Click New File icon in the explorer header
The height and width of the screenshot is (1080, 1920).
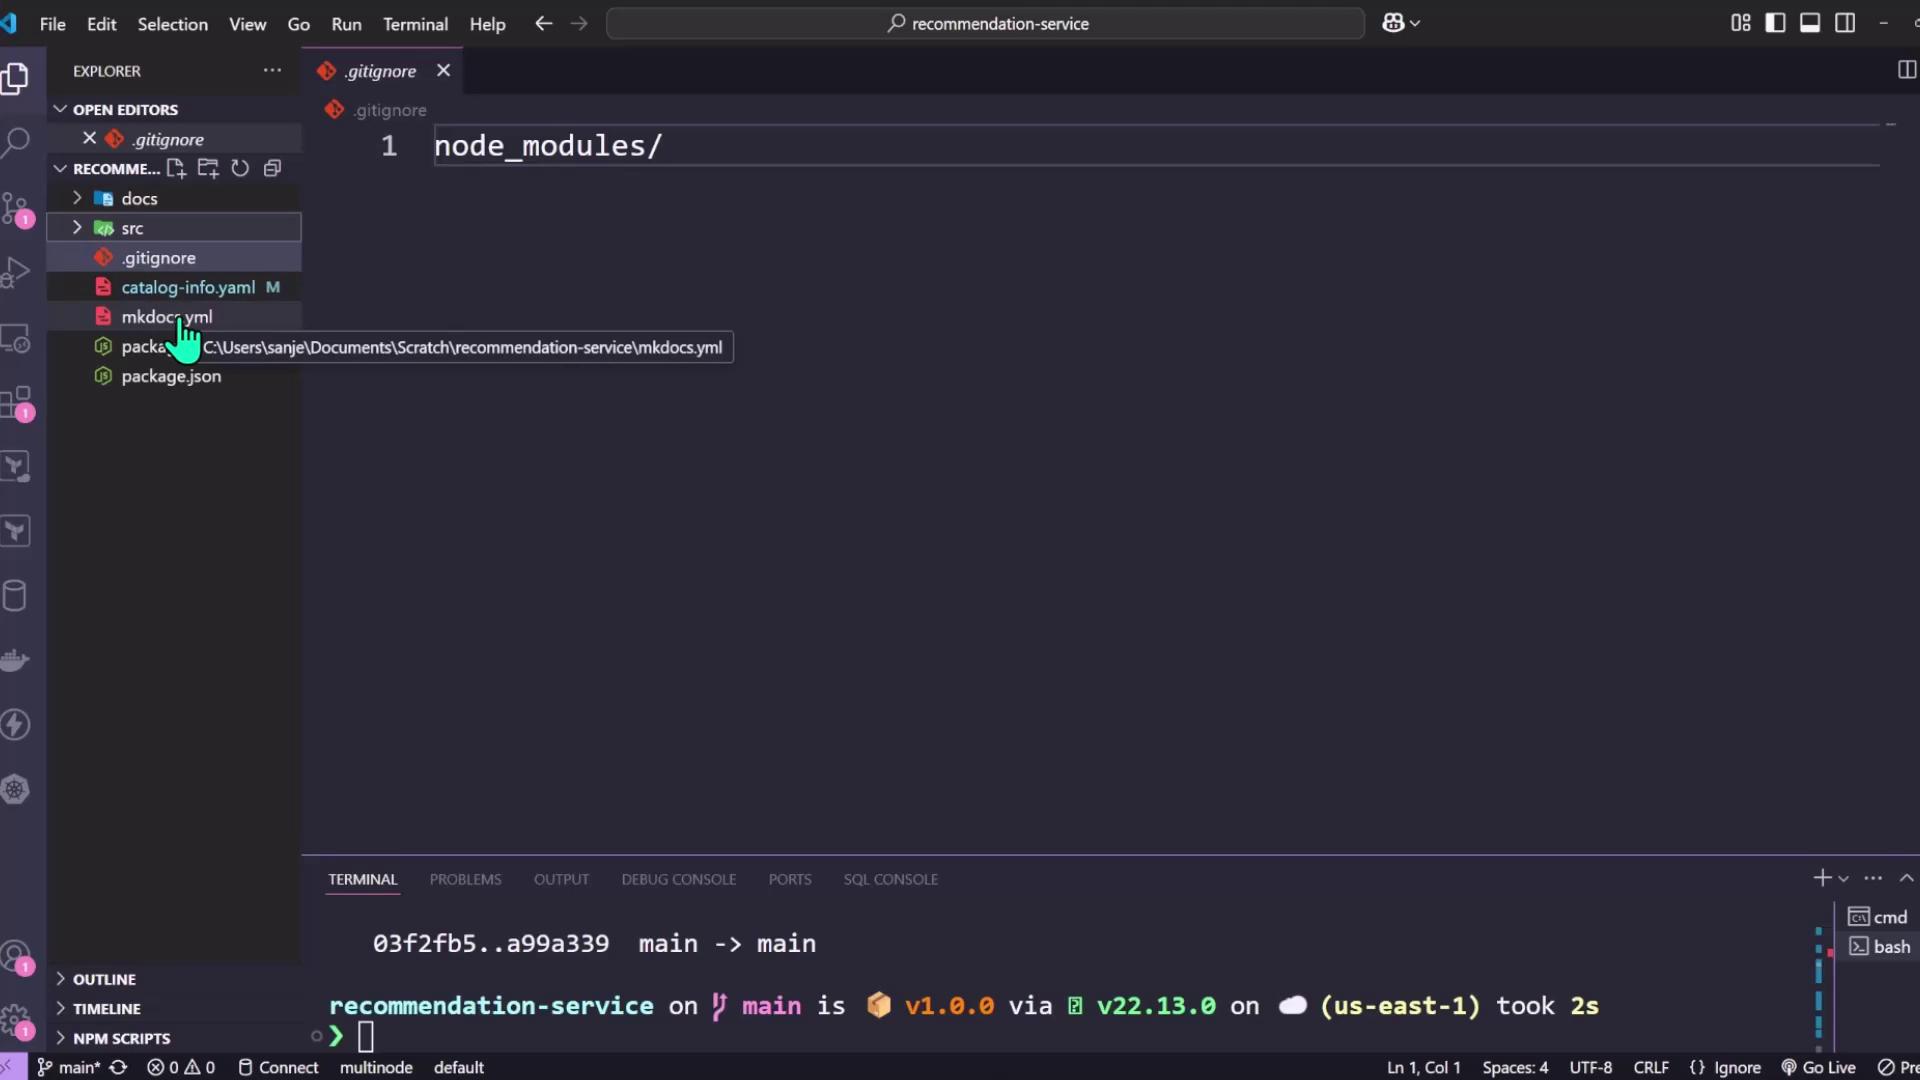176,168
